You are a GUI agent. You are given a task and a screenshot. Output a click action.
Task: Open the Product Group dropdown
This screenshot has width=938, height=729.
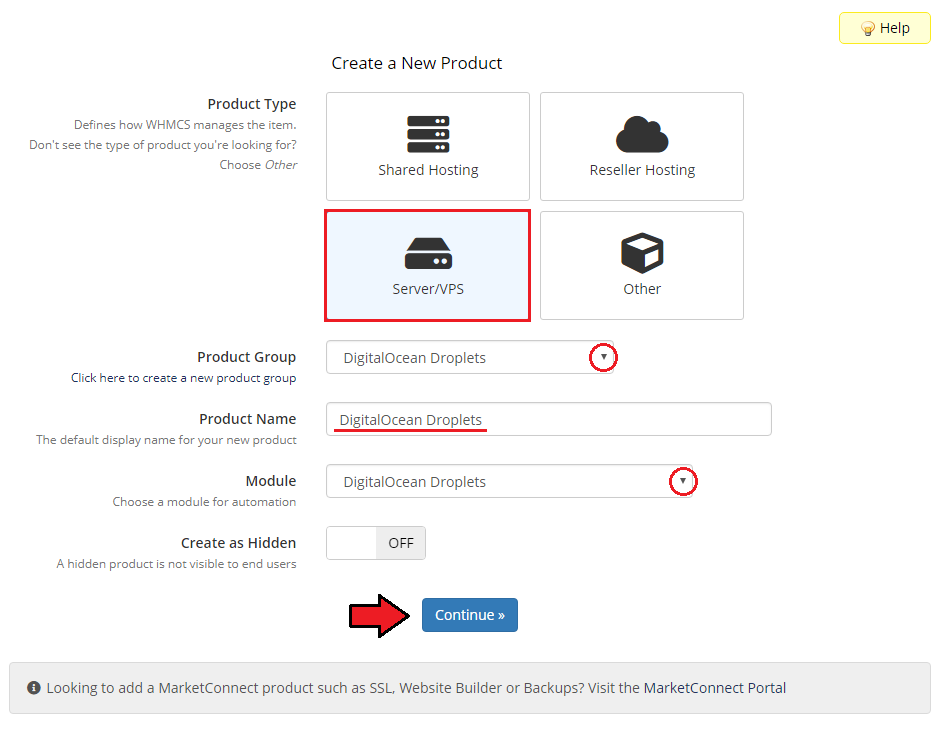tap(470, 358)
